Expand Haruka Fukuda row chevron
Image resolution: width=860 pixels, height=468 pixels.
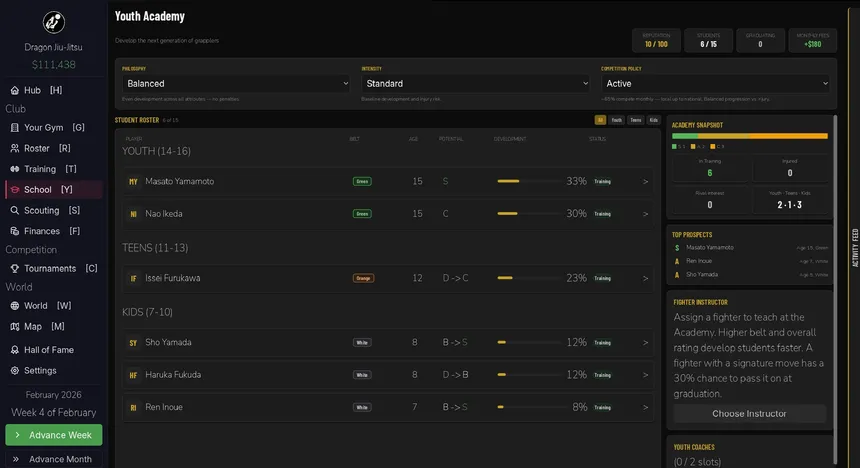[645, 375]
